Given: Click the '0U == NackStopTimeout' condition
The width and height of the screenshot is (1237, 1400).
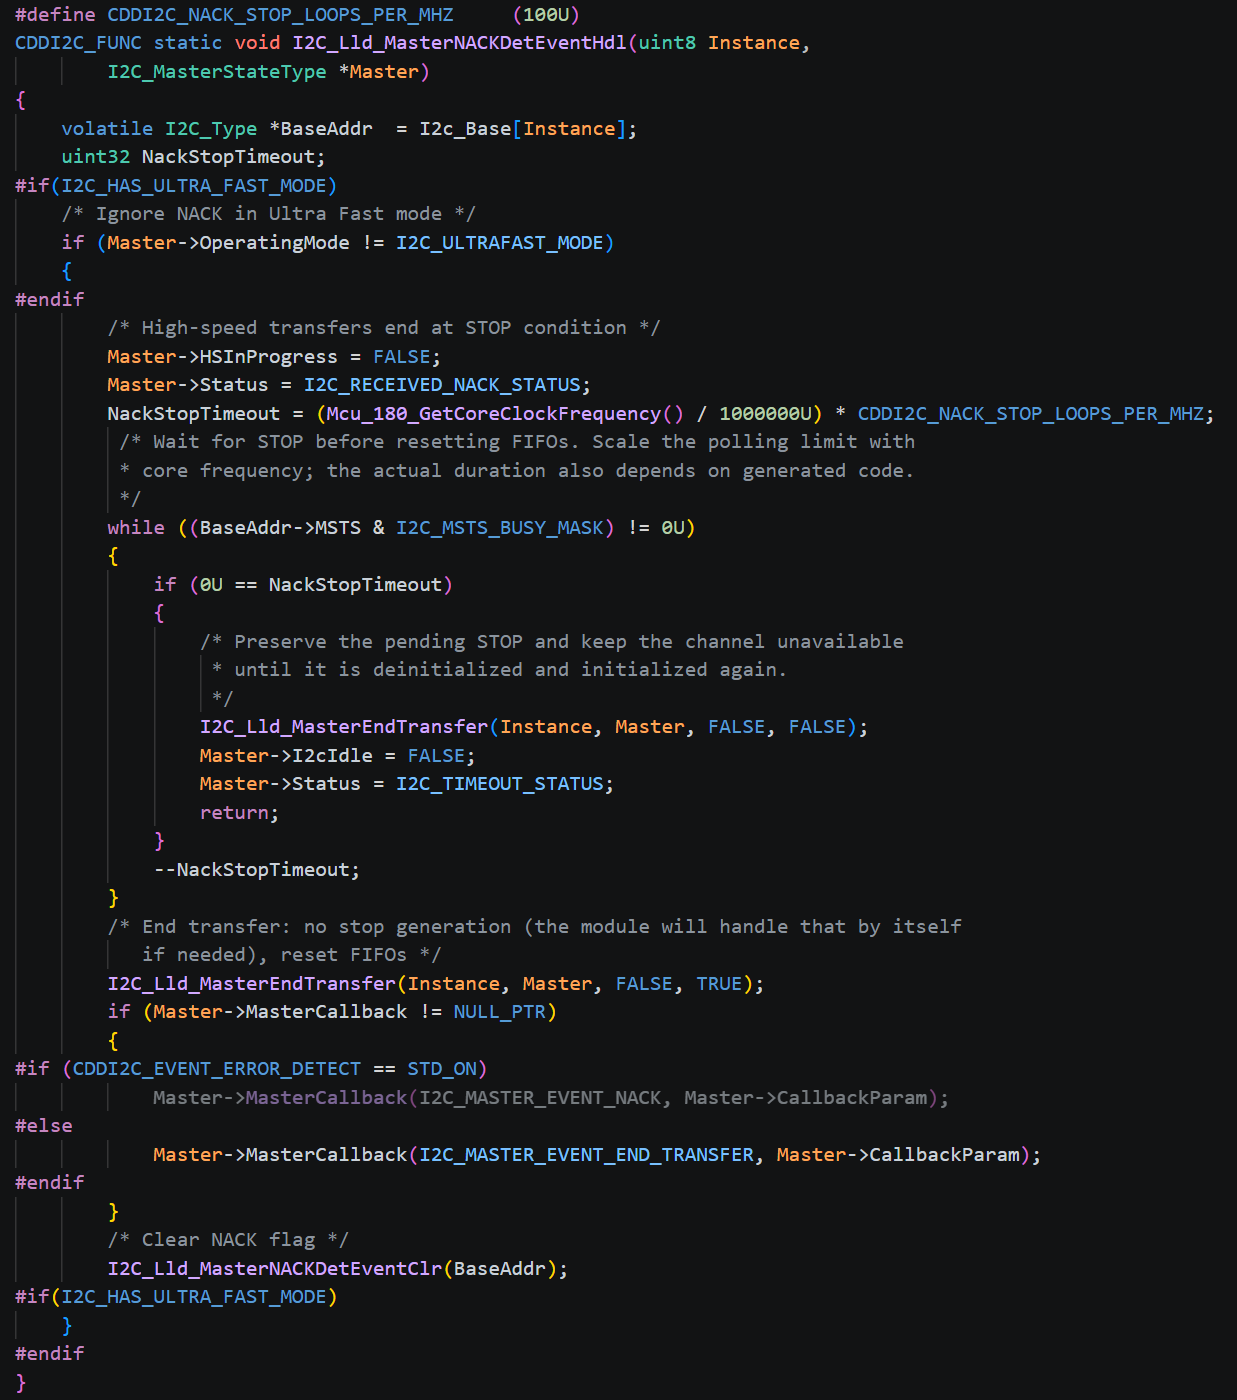Looking at the screenshot, I should point(321,585).
